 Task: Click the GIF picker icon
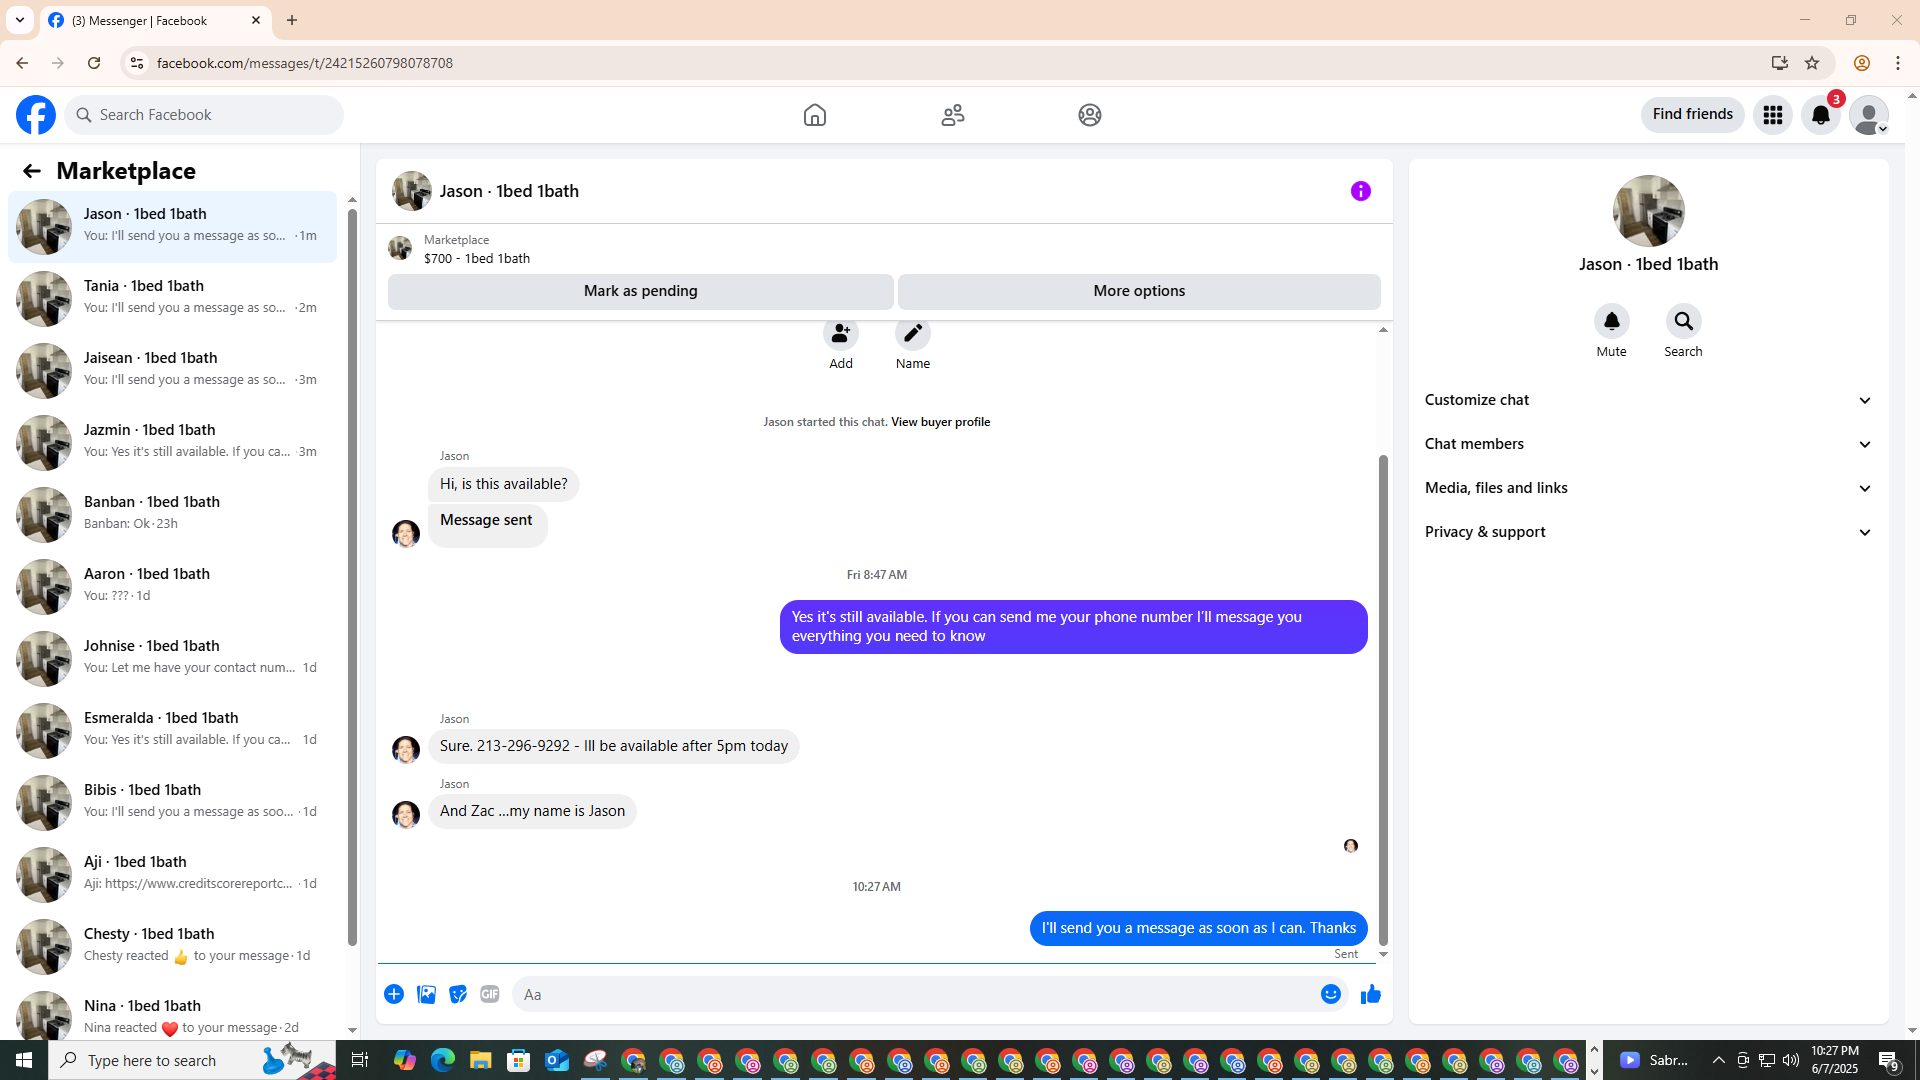point(489,994)
